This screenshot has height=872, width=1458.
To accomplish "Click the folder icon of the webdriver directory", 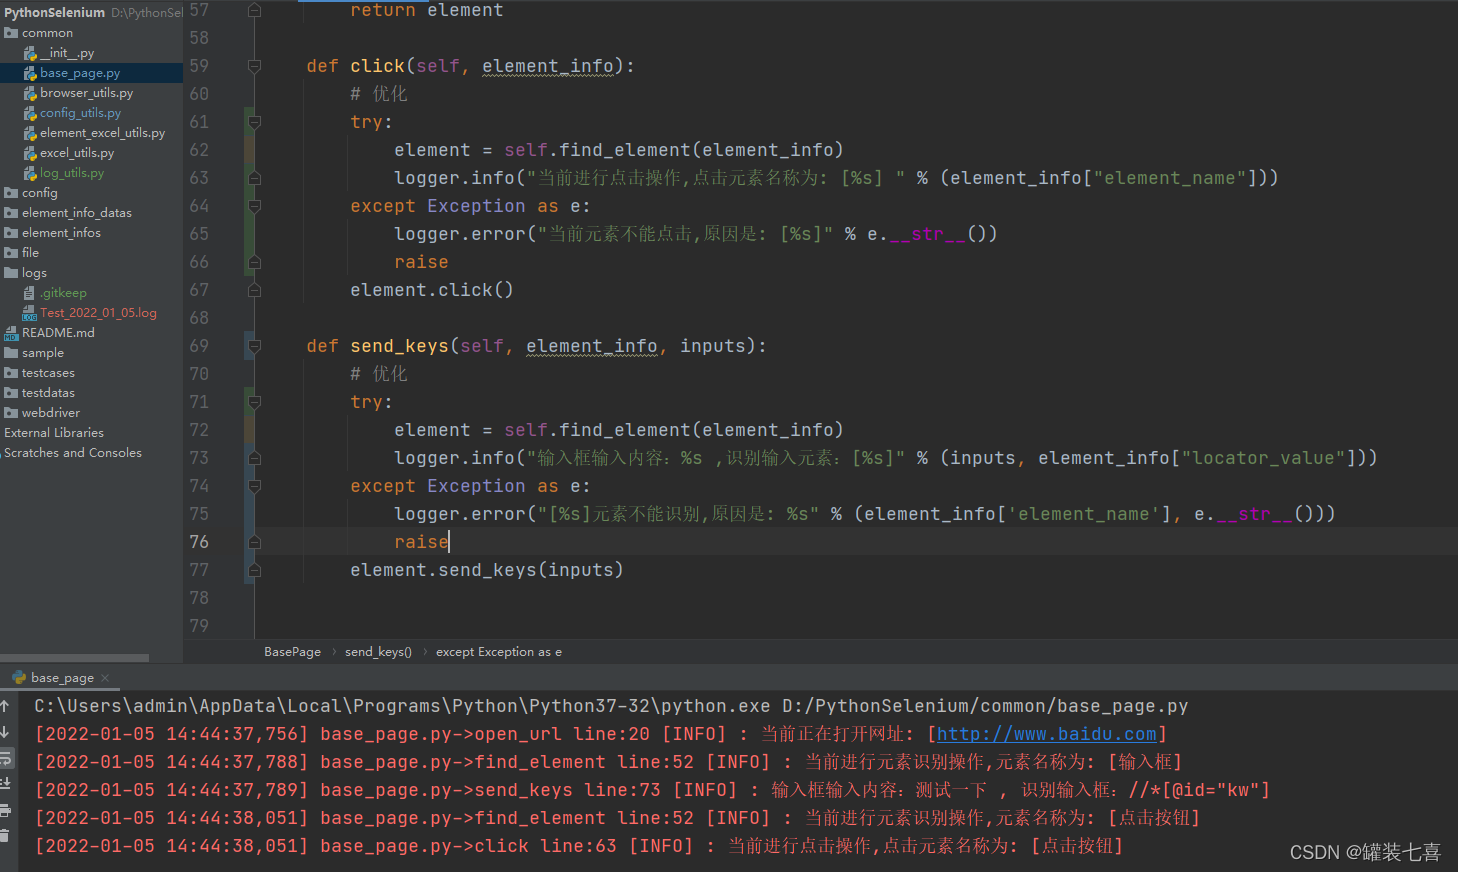I will point(11,413).
